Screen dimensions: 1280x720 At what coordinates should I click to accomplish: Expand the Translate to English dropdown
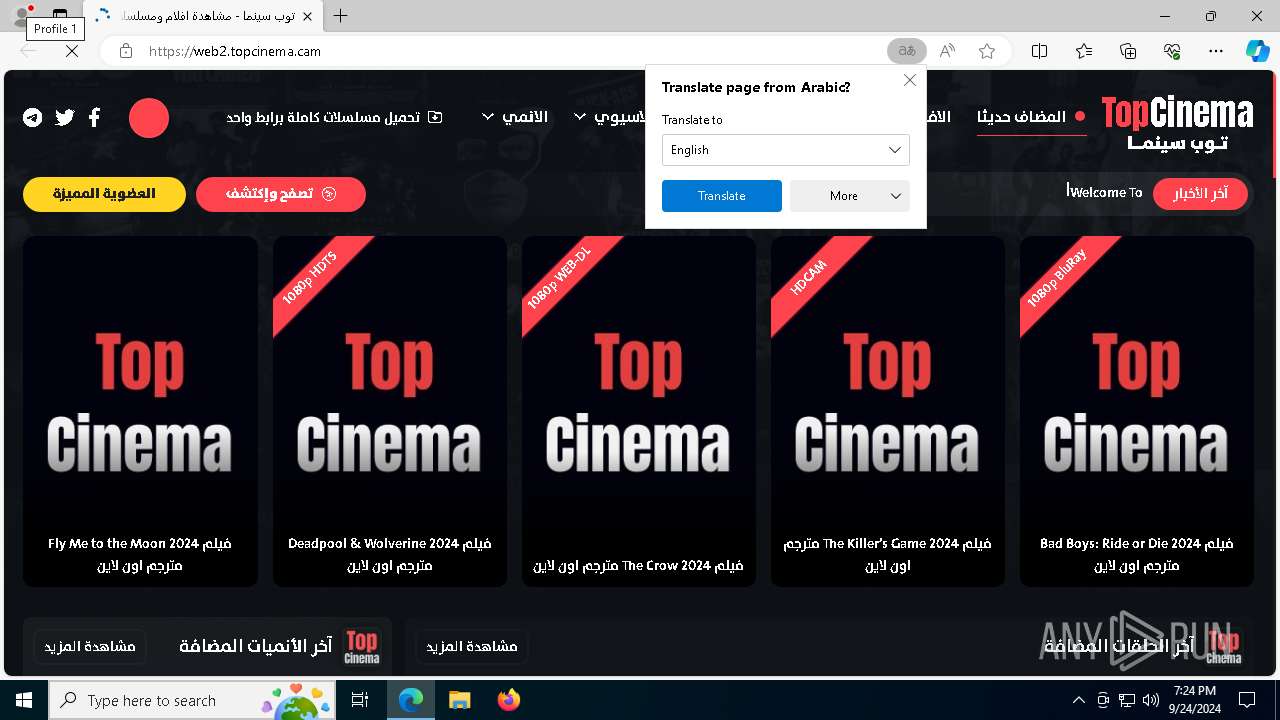pos(786,150)
